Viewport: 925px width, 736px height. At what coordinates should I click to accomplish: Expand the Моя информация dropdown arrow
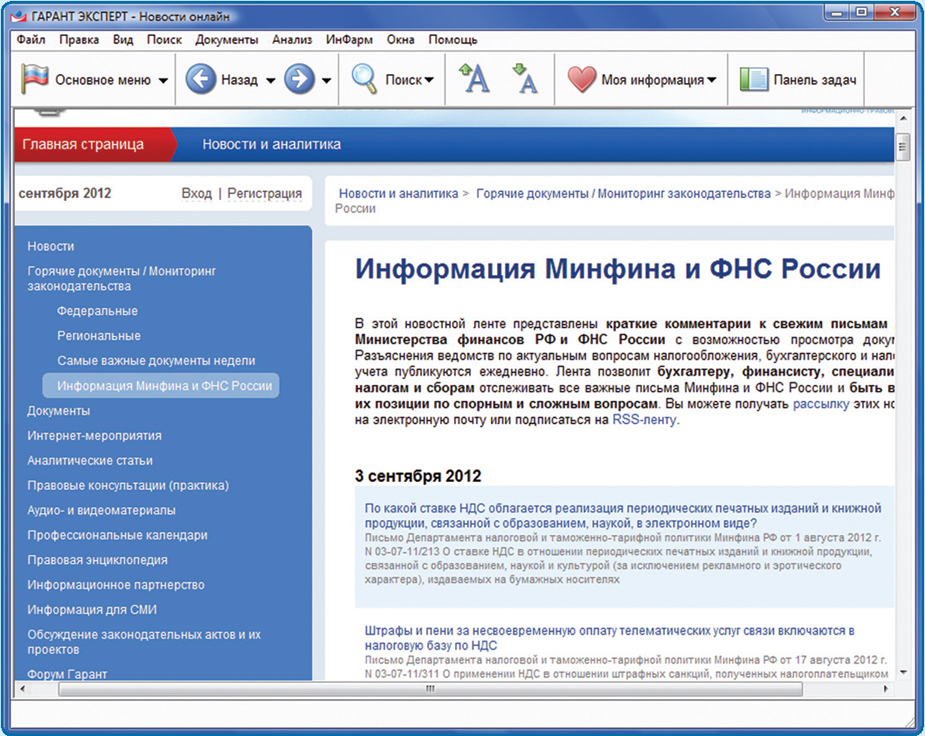[711, 81]
